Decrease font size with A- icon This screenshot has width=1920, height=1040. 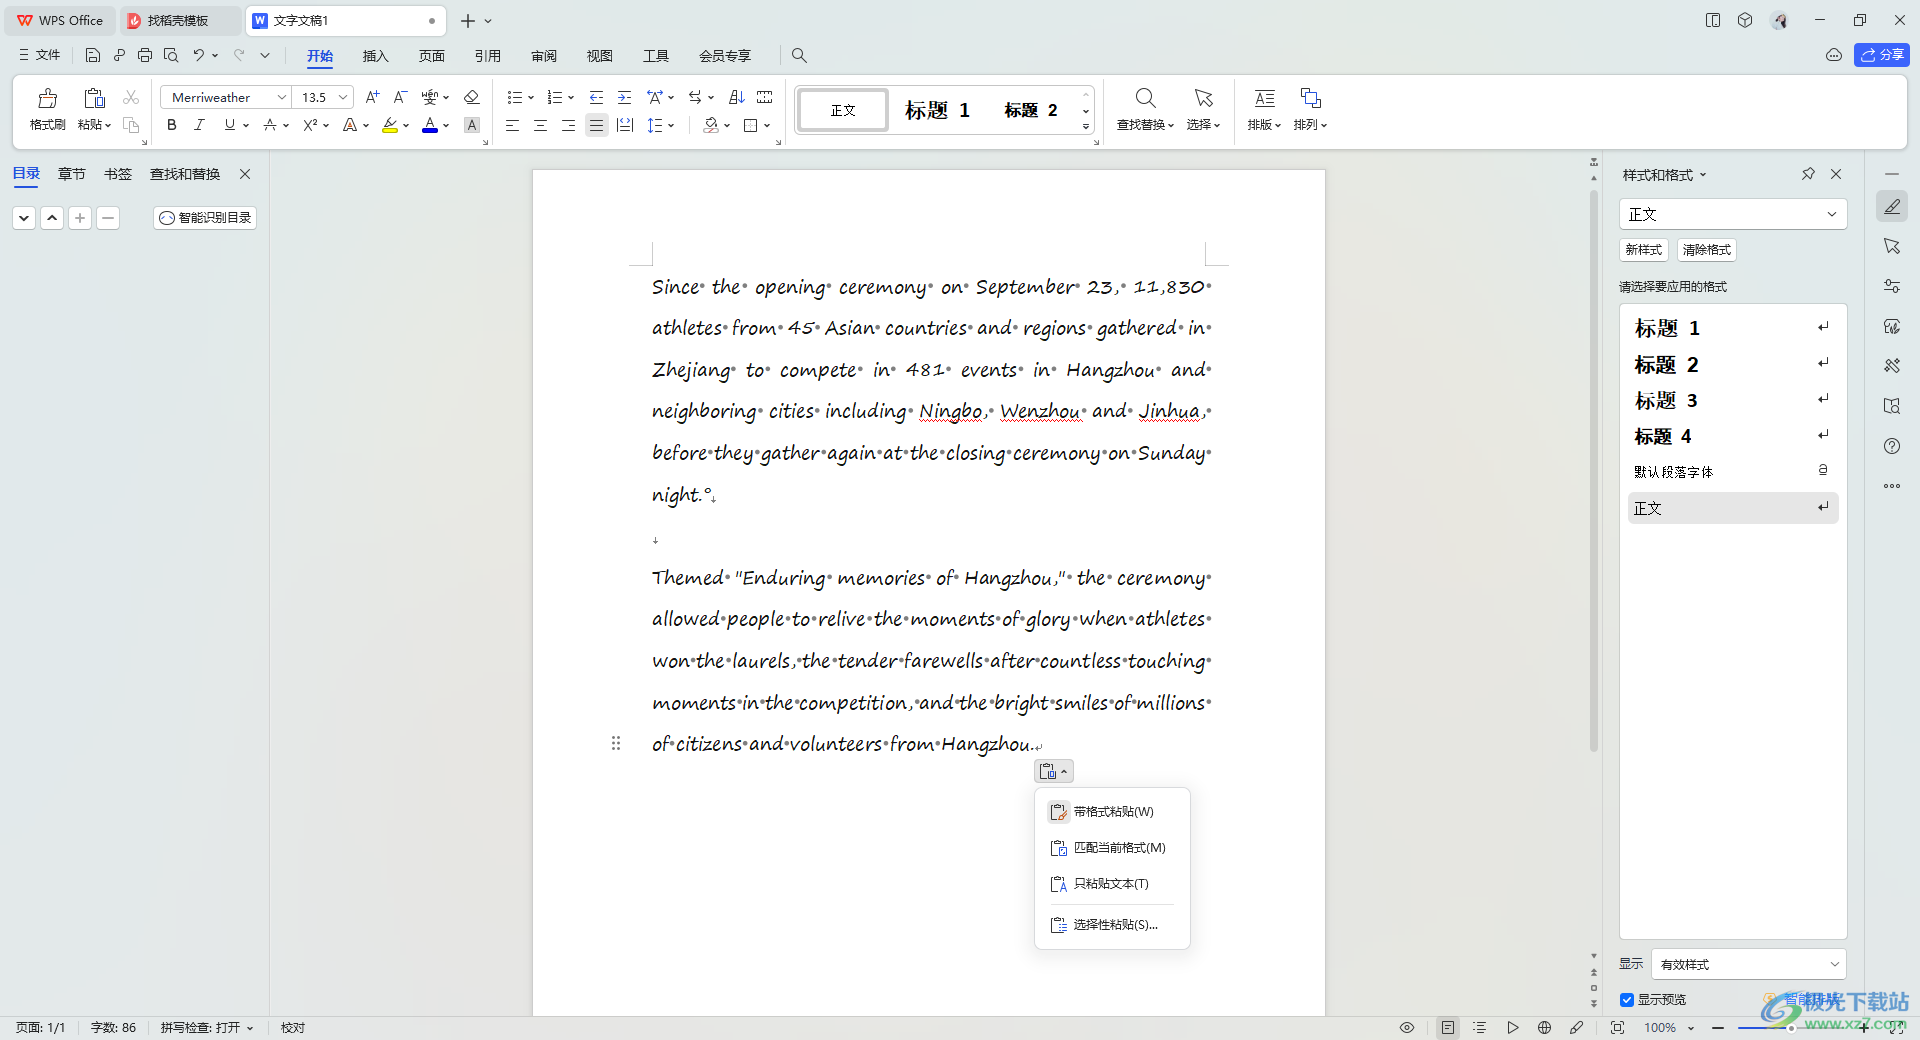[x=400, y=97]
